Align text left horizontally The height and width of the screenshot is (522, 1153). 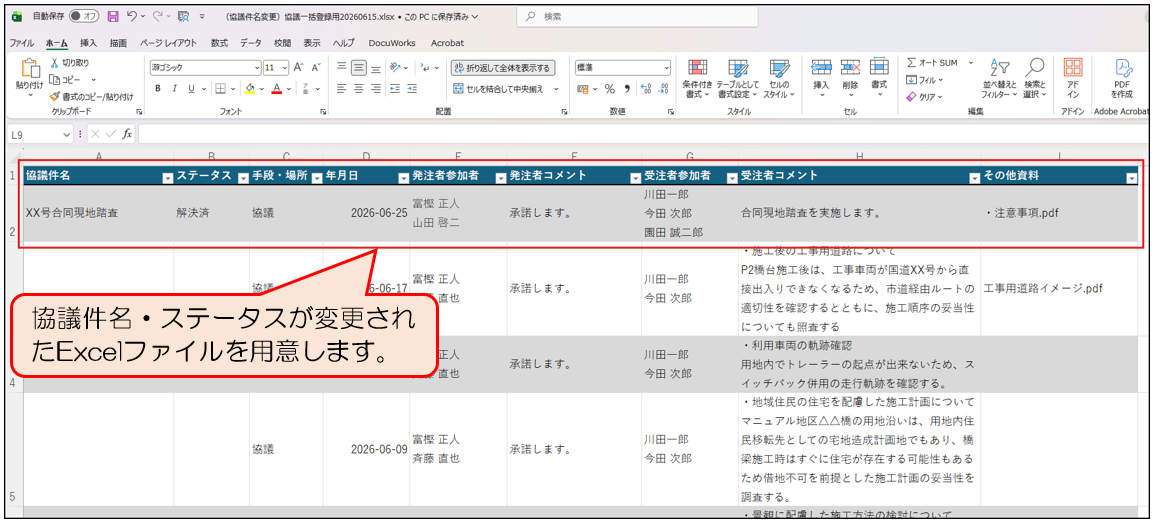coord(341,88)
